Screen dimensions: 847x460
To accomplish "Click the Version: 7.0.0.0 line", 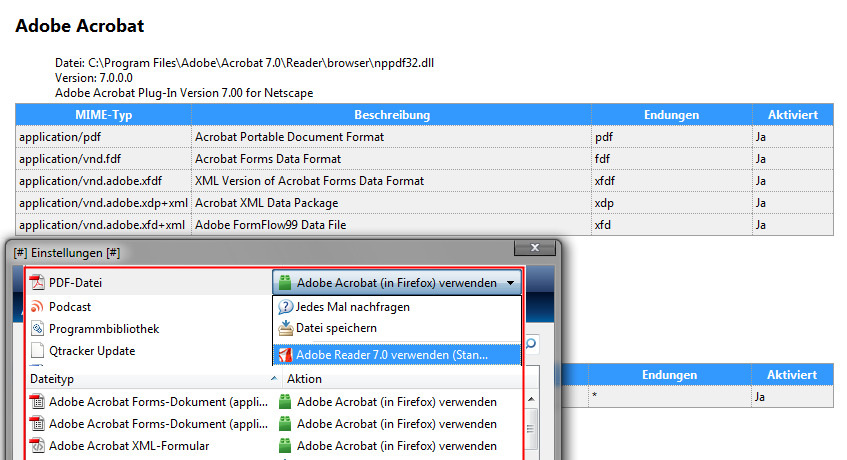I will click(93, 78).
